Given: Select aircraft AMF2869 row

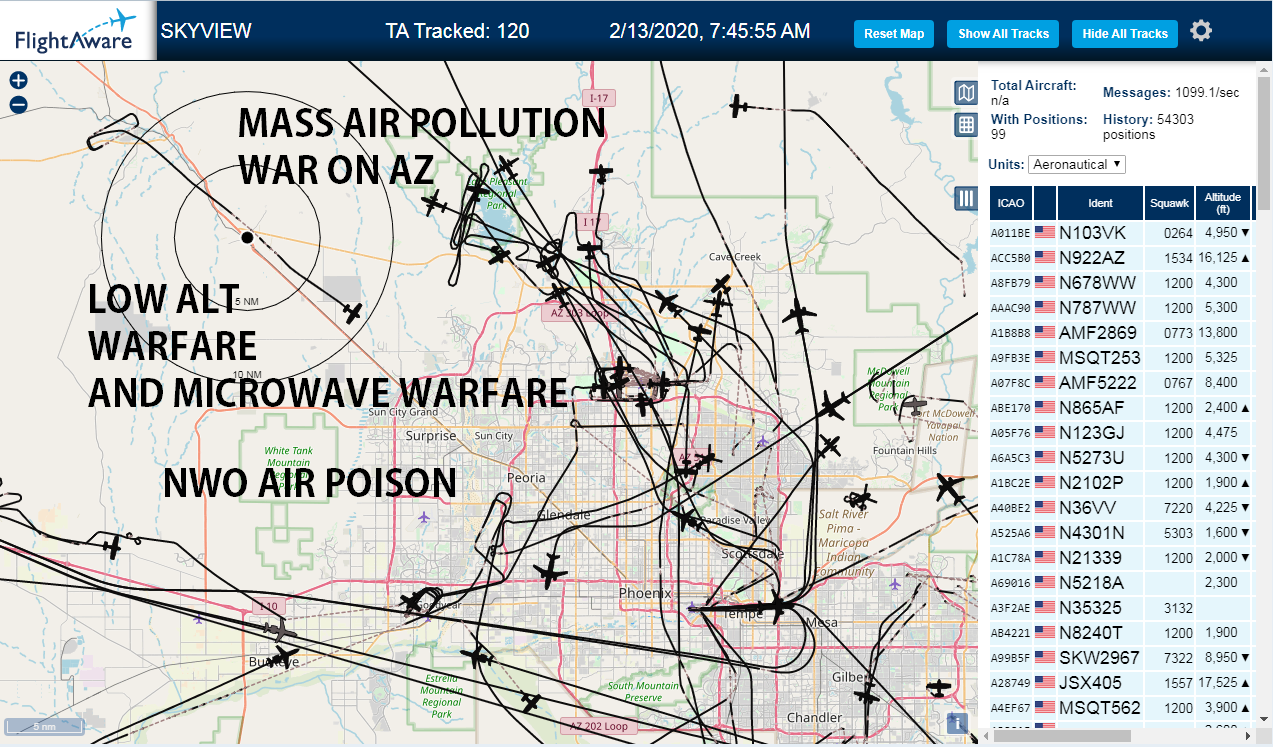Looking at the screenshot, I should click(1121, 332).
